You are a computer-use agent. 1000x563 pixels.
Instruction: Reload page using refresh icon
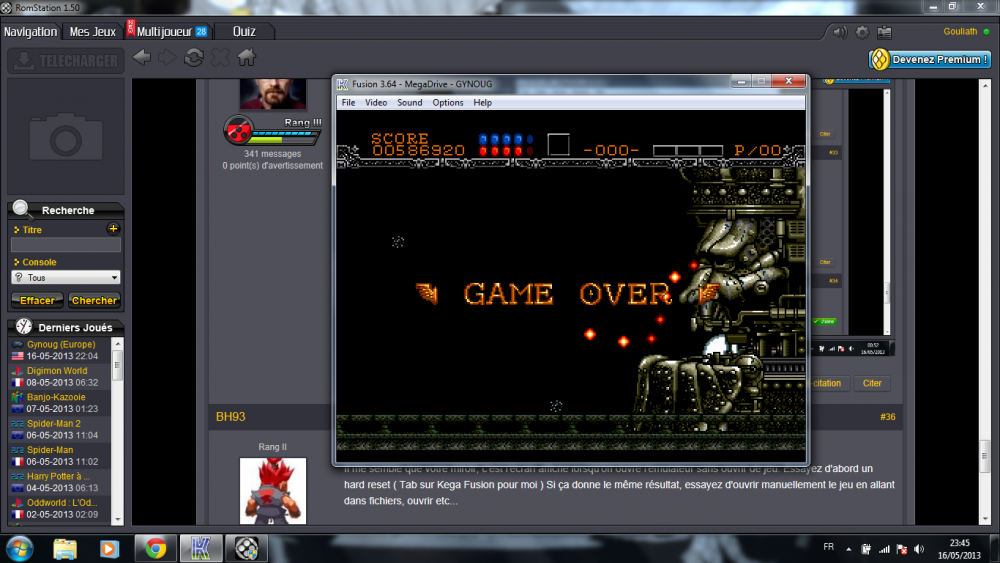(x=194, y=58)
